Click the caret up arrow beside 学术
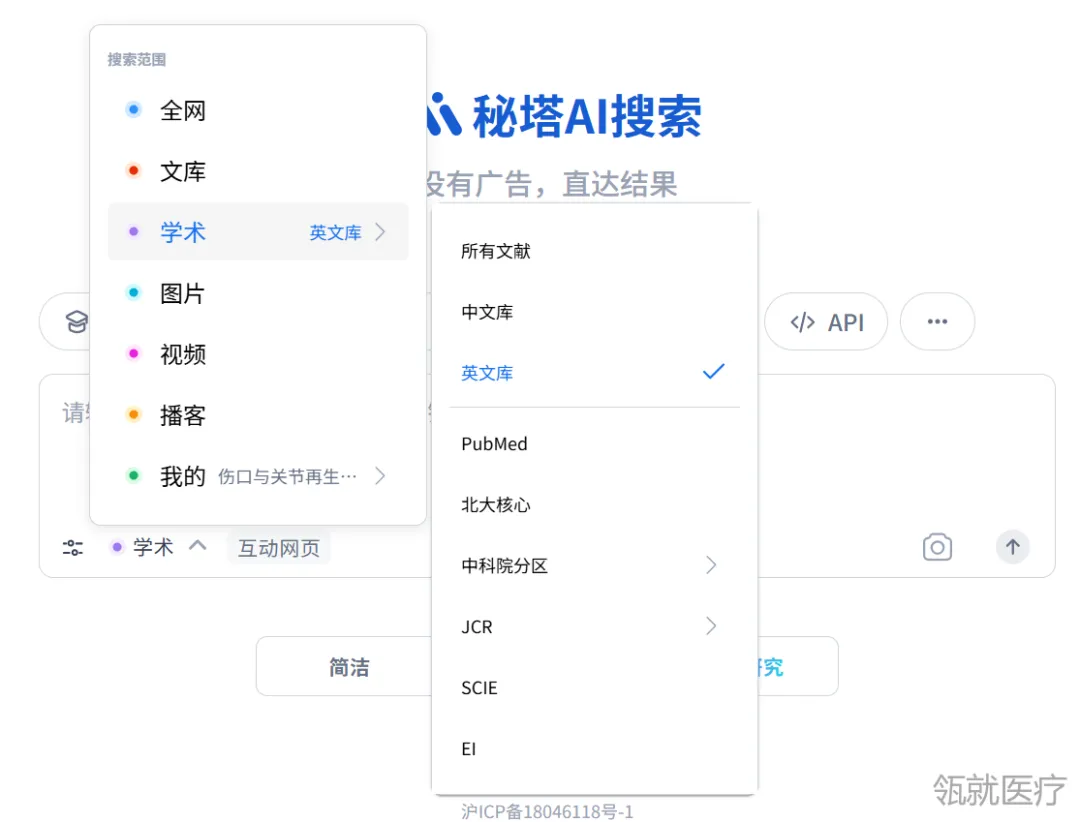 [x=198, y=546]
